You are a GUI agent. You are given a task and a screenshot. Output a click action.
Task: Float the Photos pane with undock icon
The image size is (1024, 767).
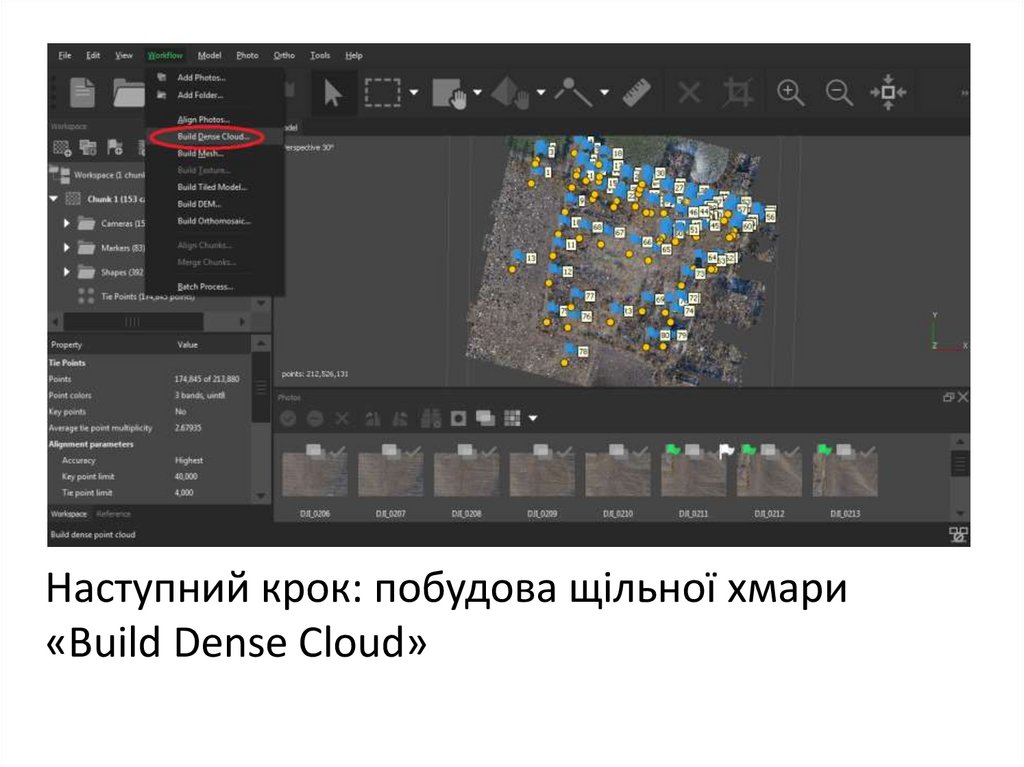pos(948,397)
